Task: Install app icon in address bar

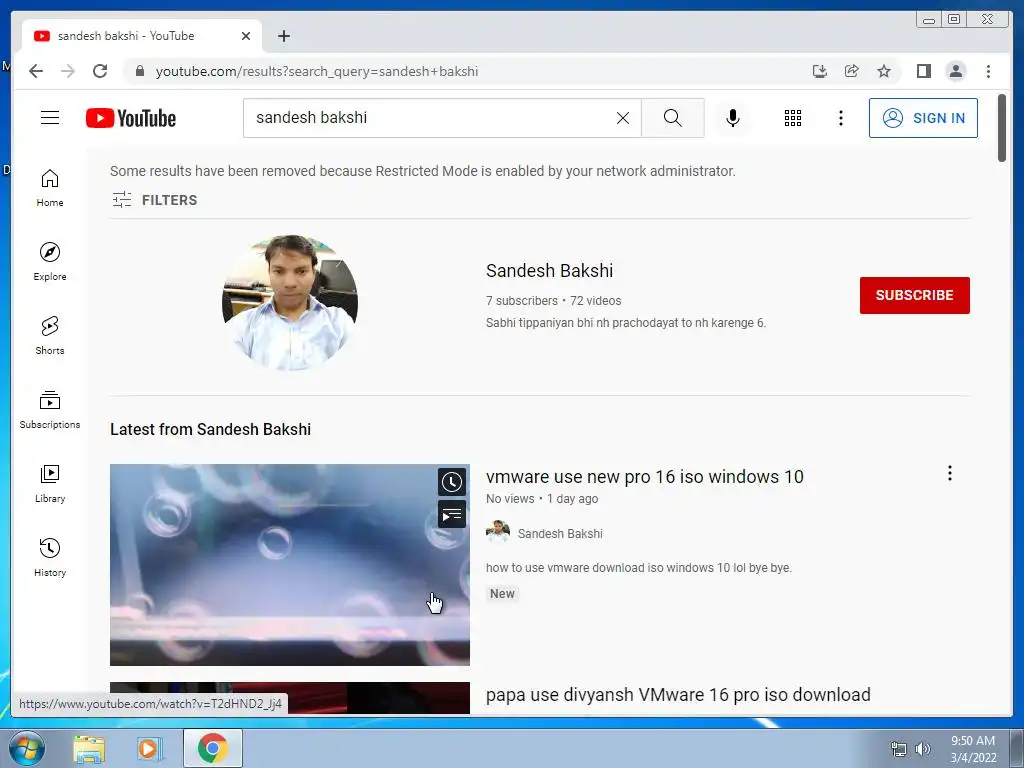Action: 820,71
